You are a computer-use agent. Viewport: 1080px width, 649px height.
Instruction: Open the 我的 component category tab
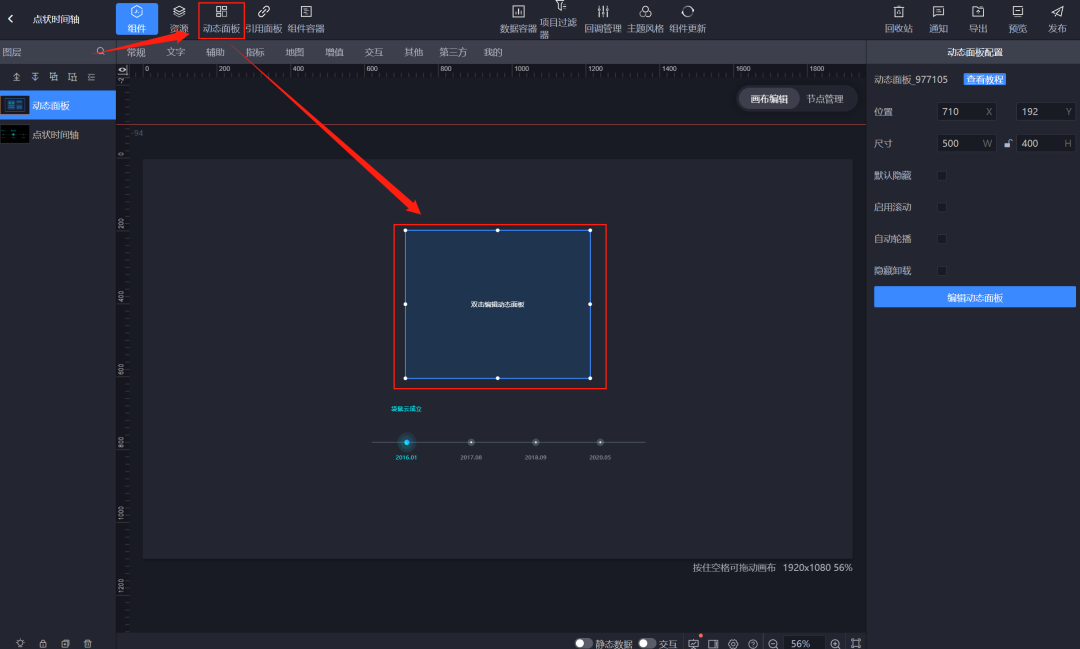click(493, 52)
